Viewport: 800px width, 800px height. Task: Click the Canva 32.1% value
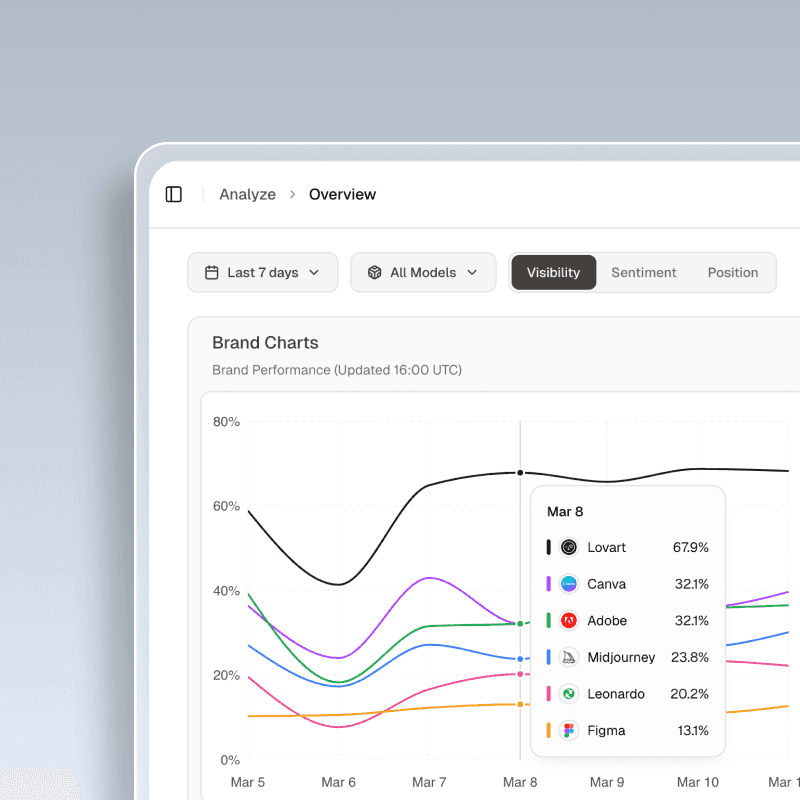pyautogui.click(x=691, y=584)
